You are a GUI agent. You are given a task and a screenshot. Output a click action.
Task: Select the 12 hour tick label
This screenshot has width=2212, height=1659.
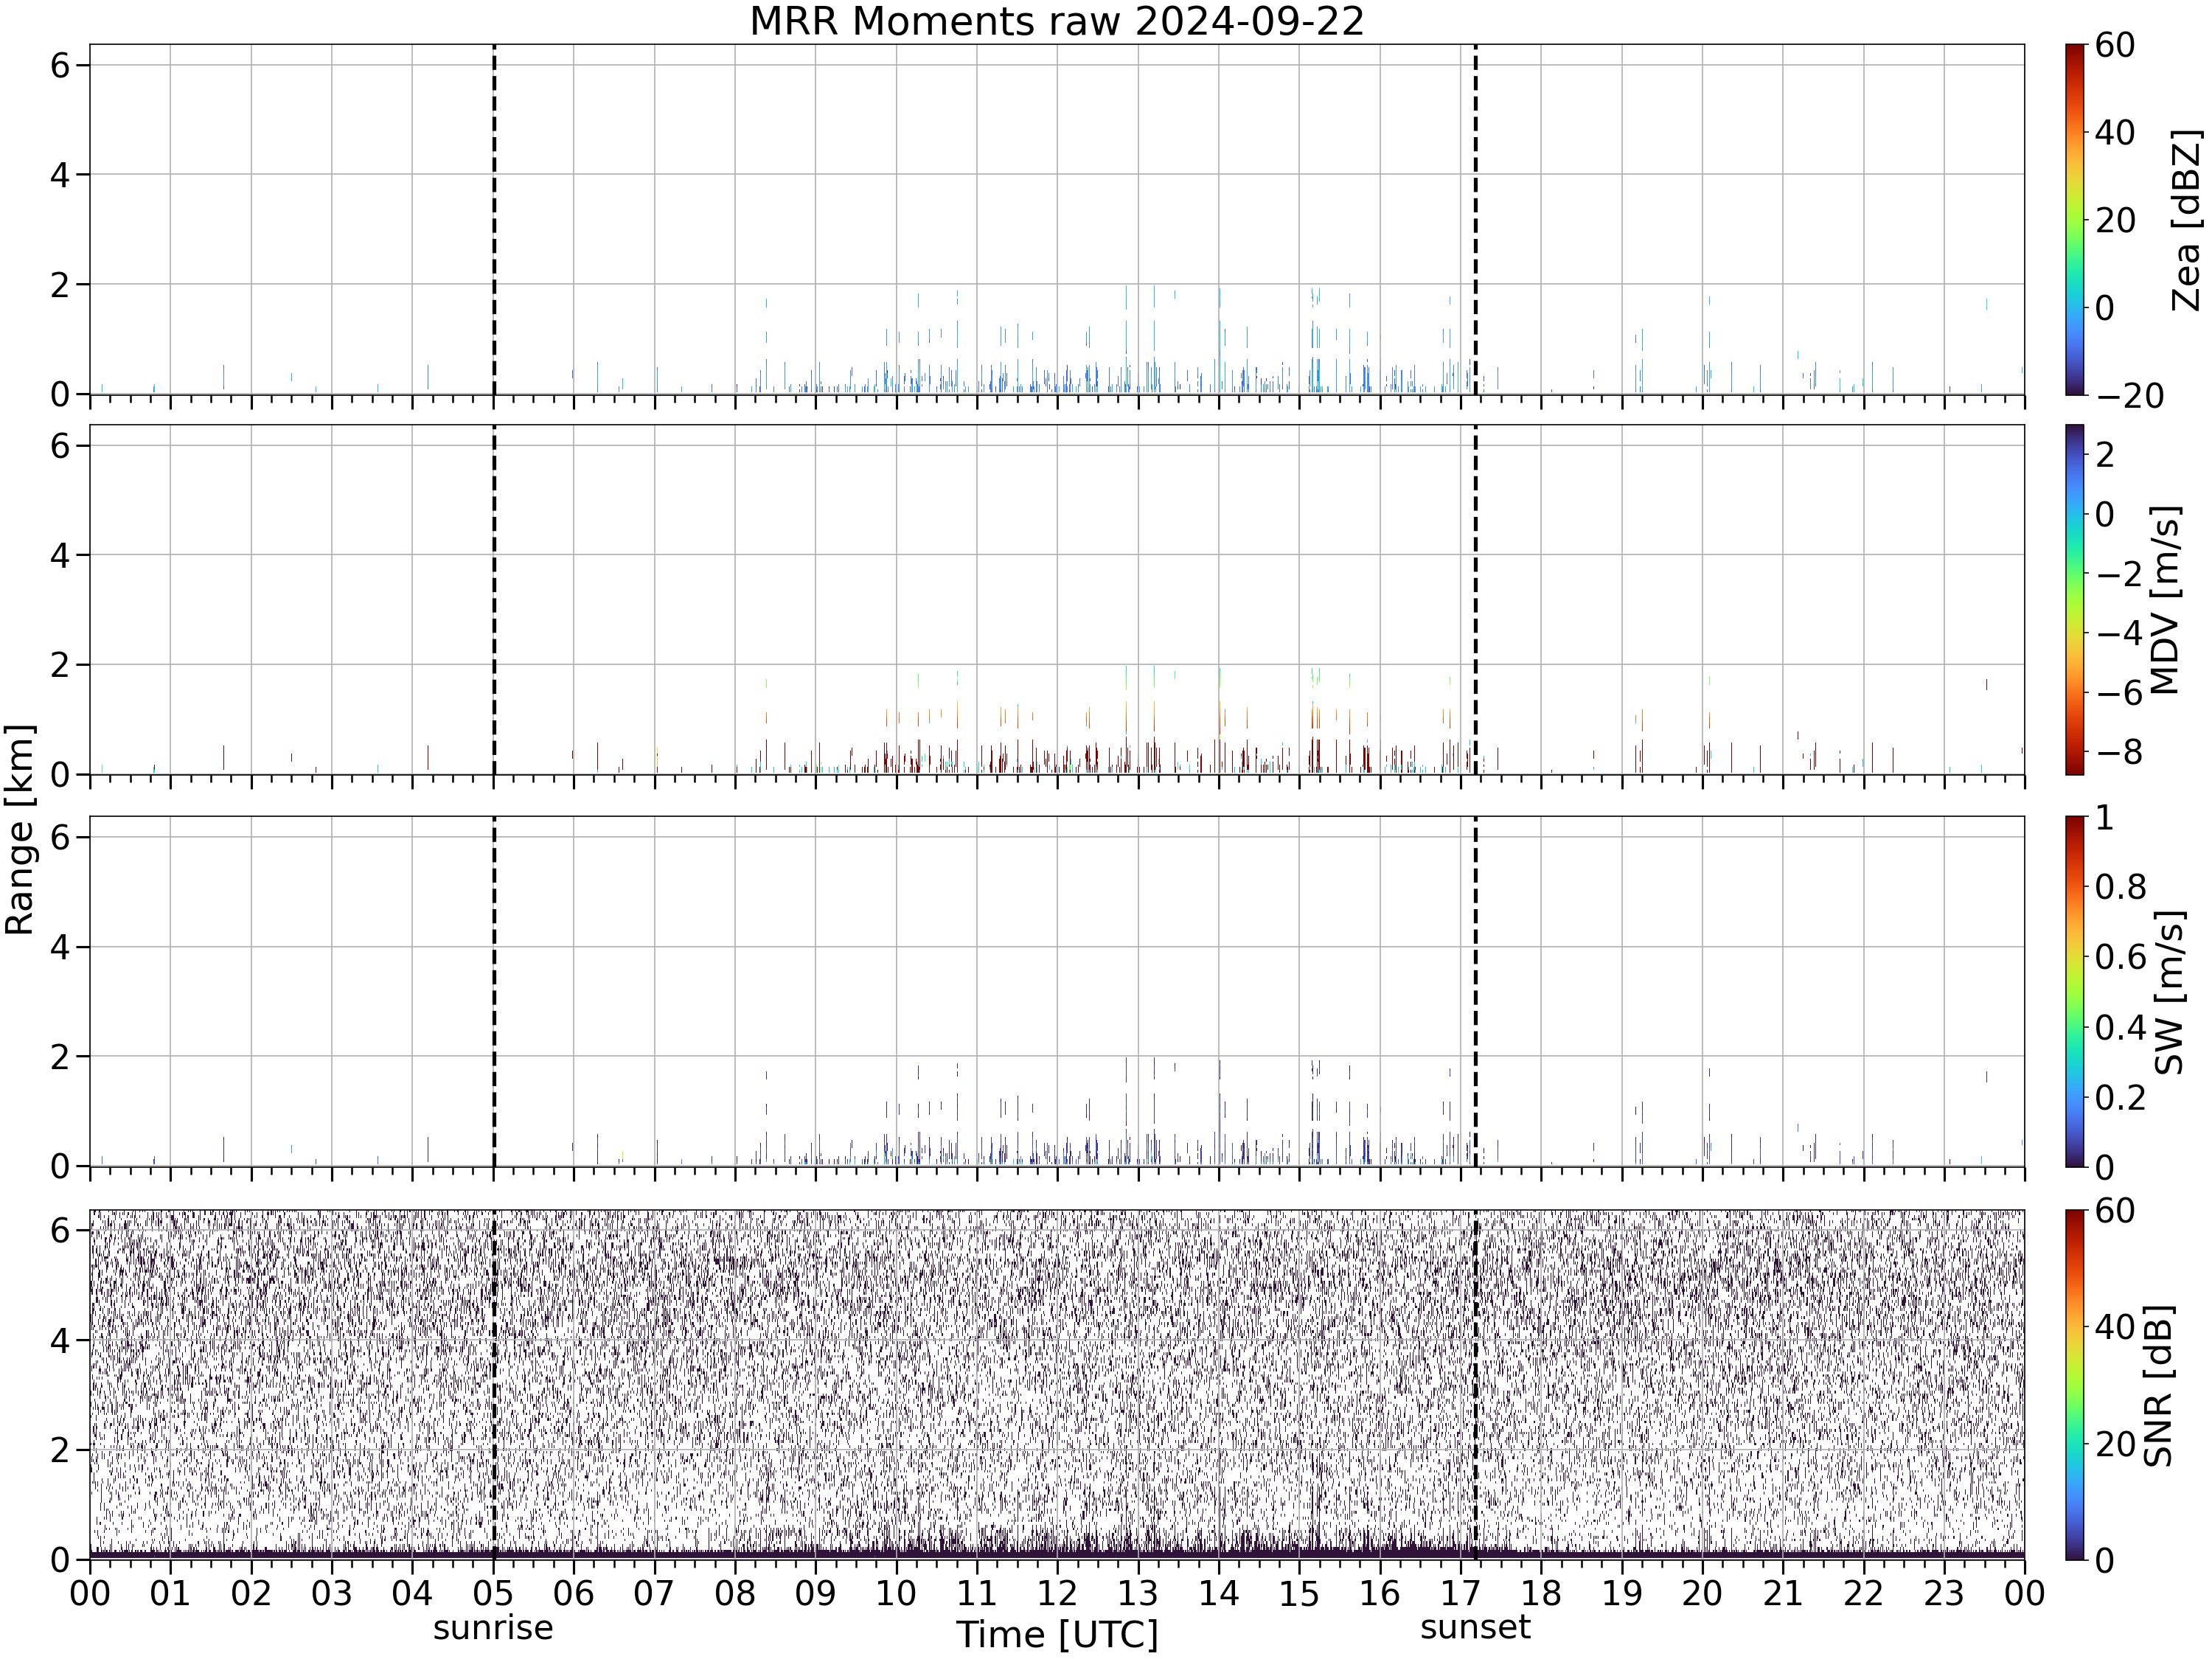tap(1057, 1592)
